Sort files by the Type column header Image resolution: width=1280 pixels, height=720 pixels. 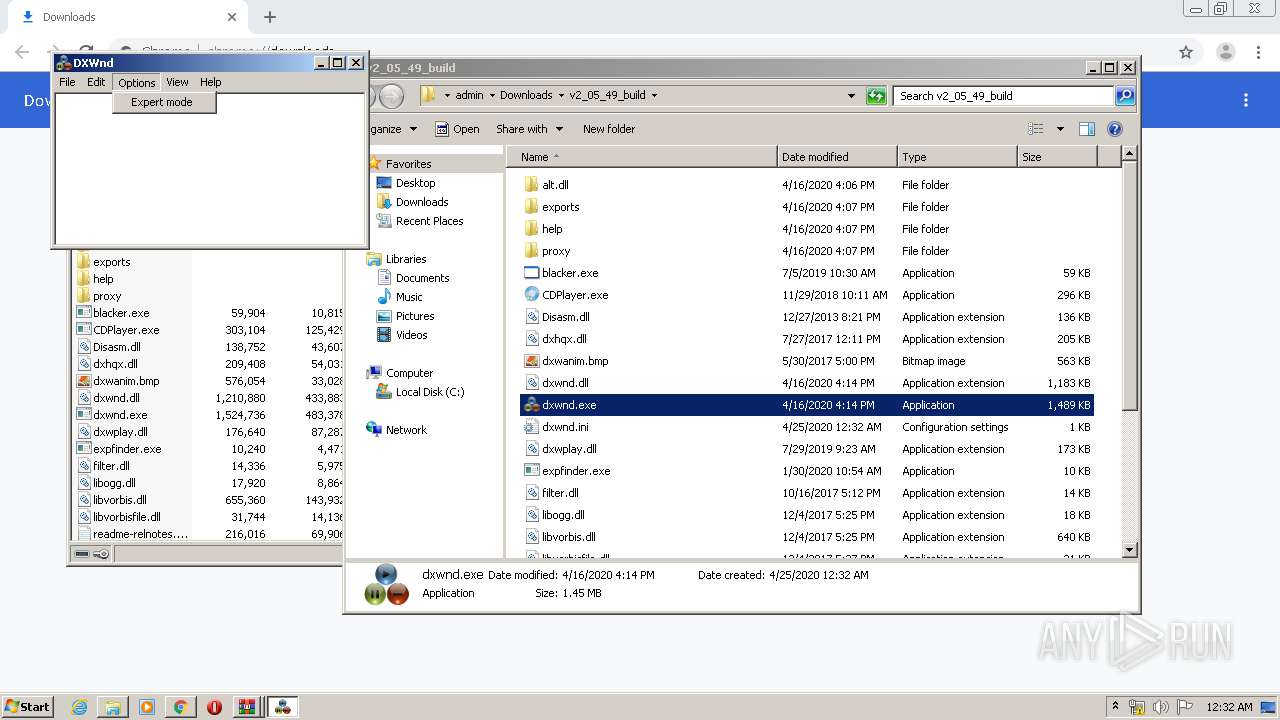click(957, 157)
